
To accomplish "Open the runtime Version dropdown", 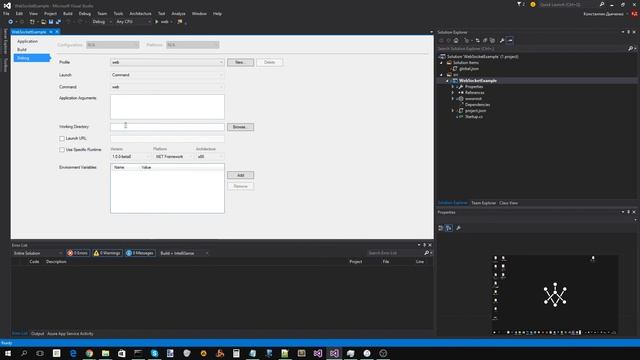I will click(x=131, y=157).
